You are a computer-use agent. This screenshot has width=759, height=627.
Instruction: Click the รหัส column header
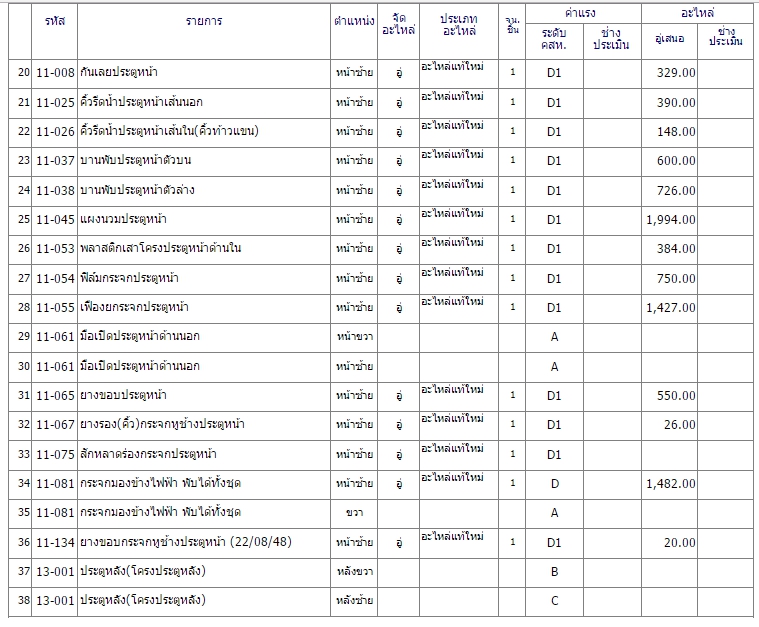[x=55, y=21]
